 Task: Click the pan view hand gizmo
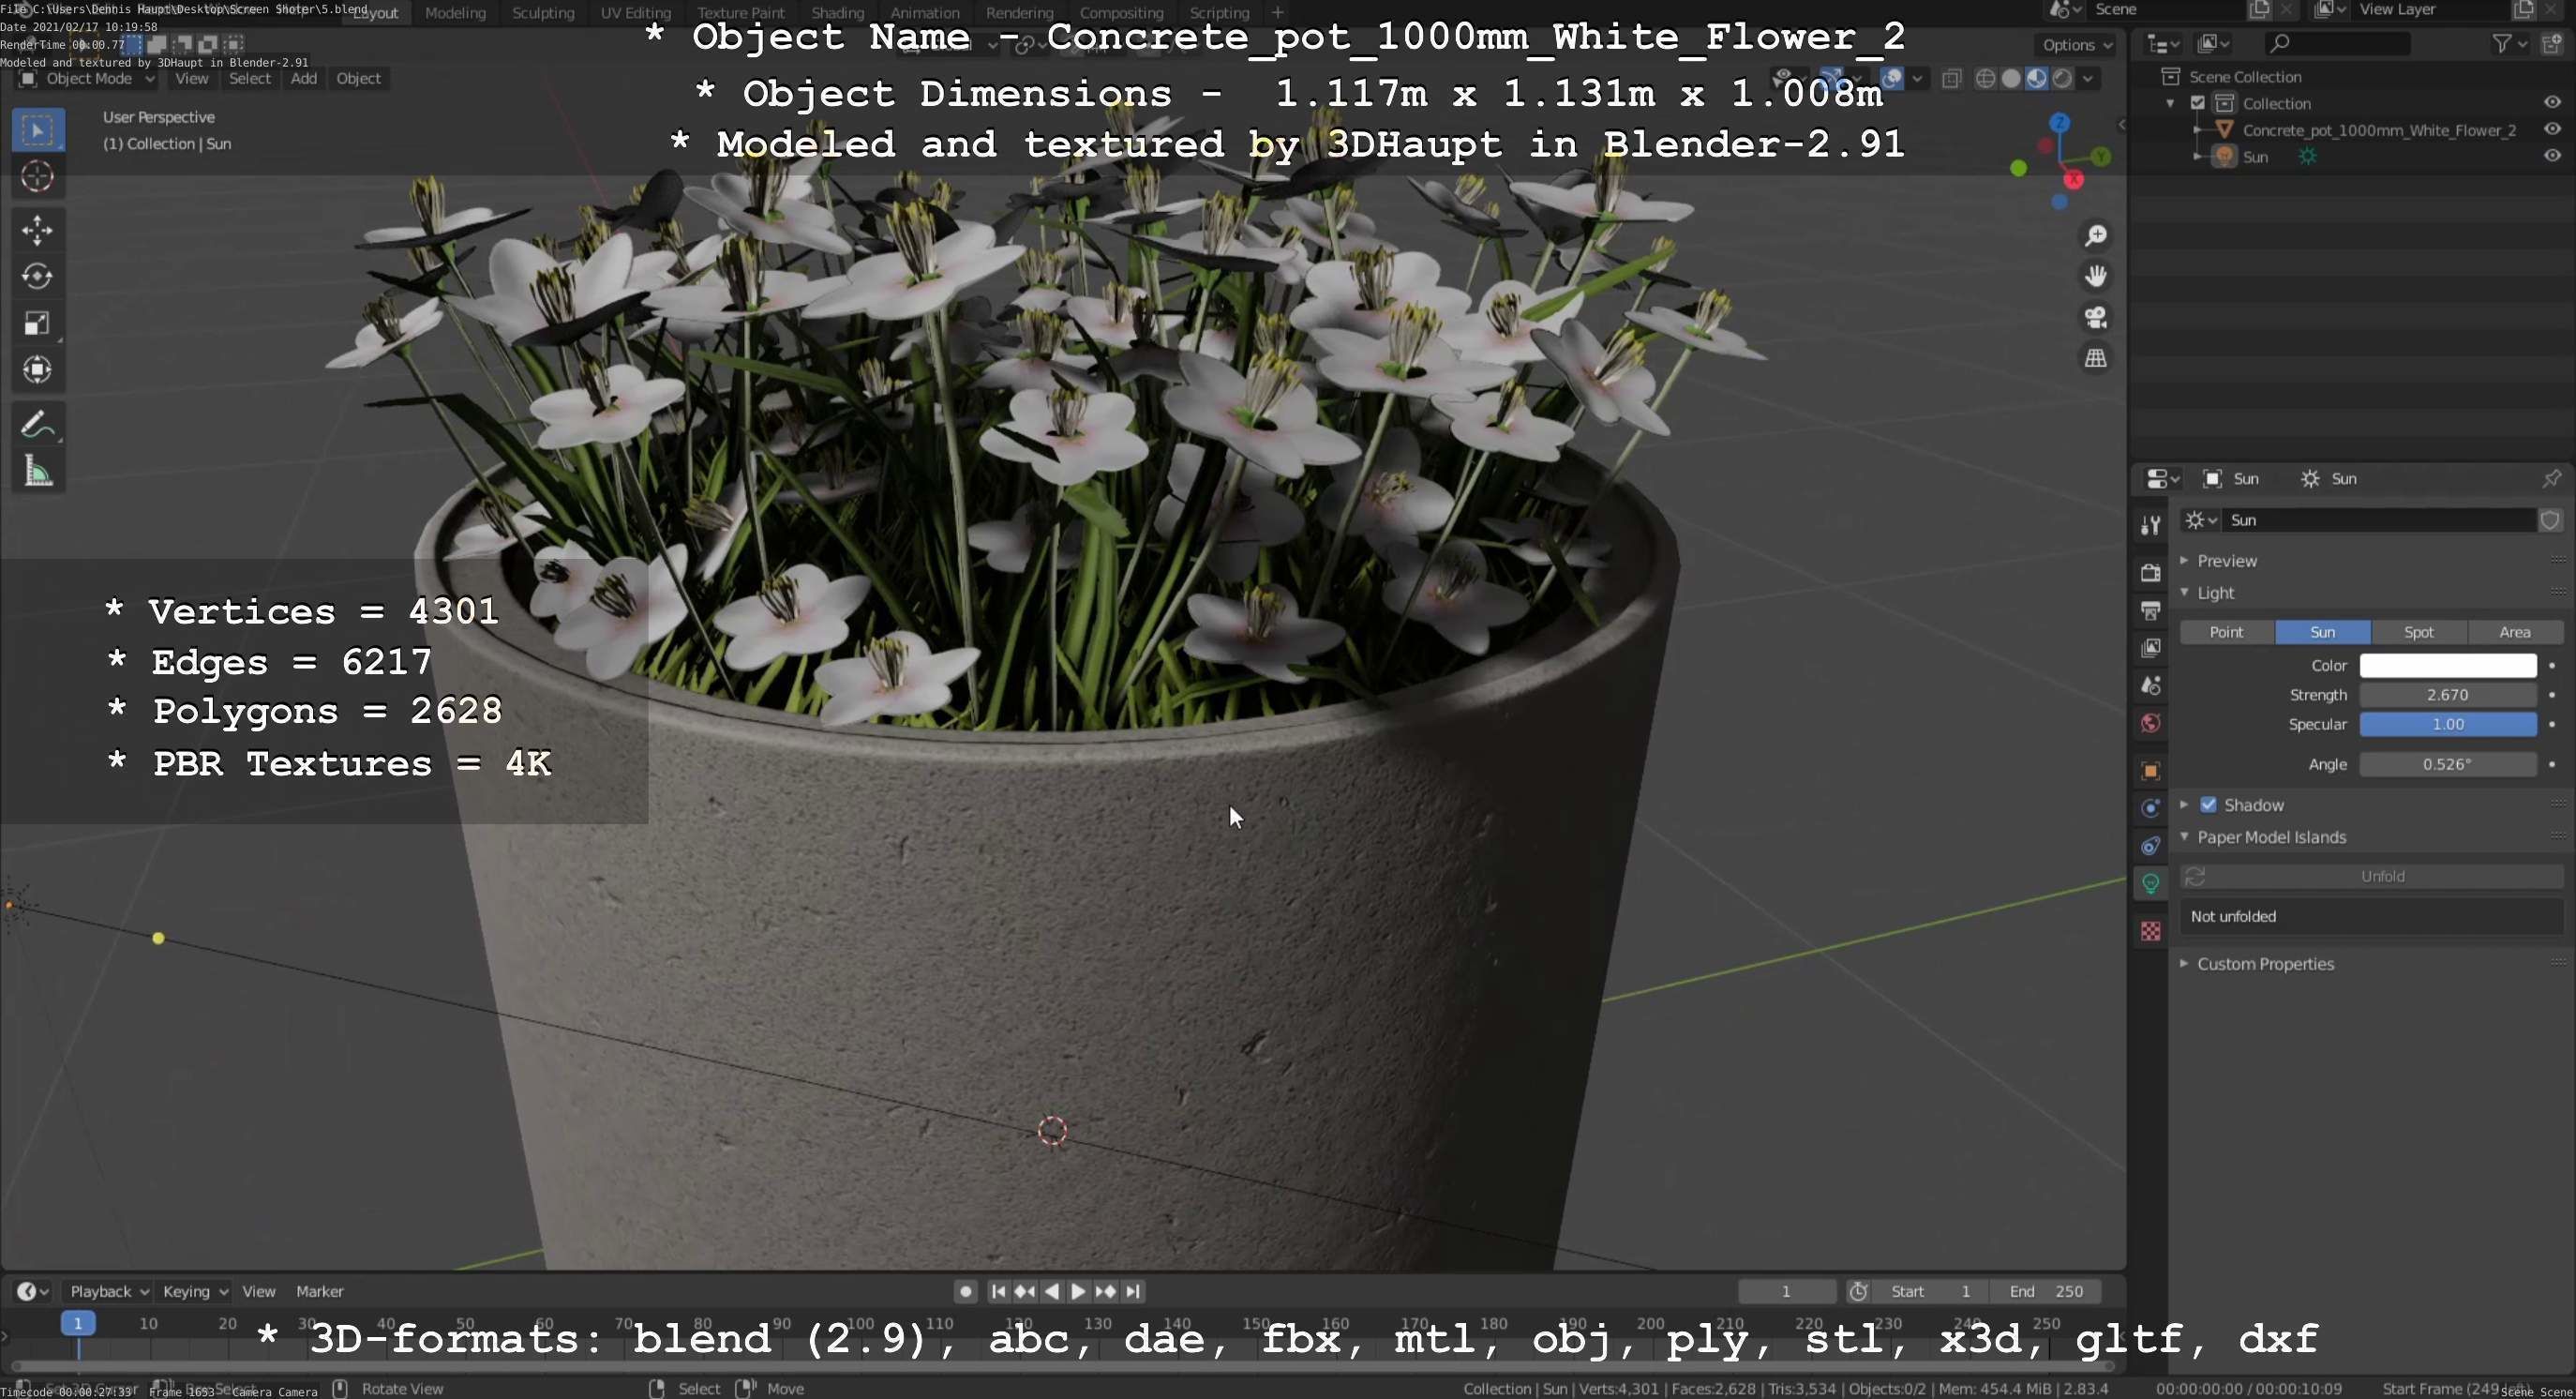pos(2095,276)
